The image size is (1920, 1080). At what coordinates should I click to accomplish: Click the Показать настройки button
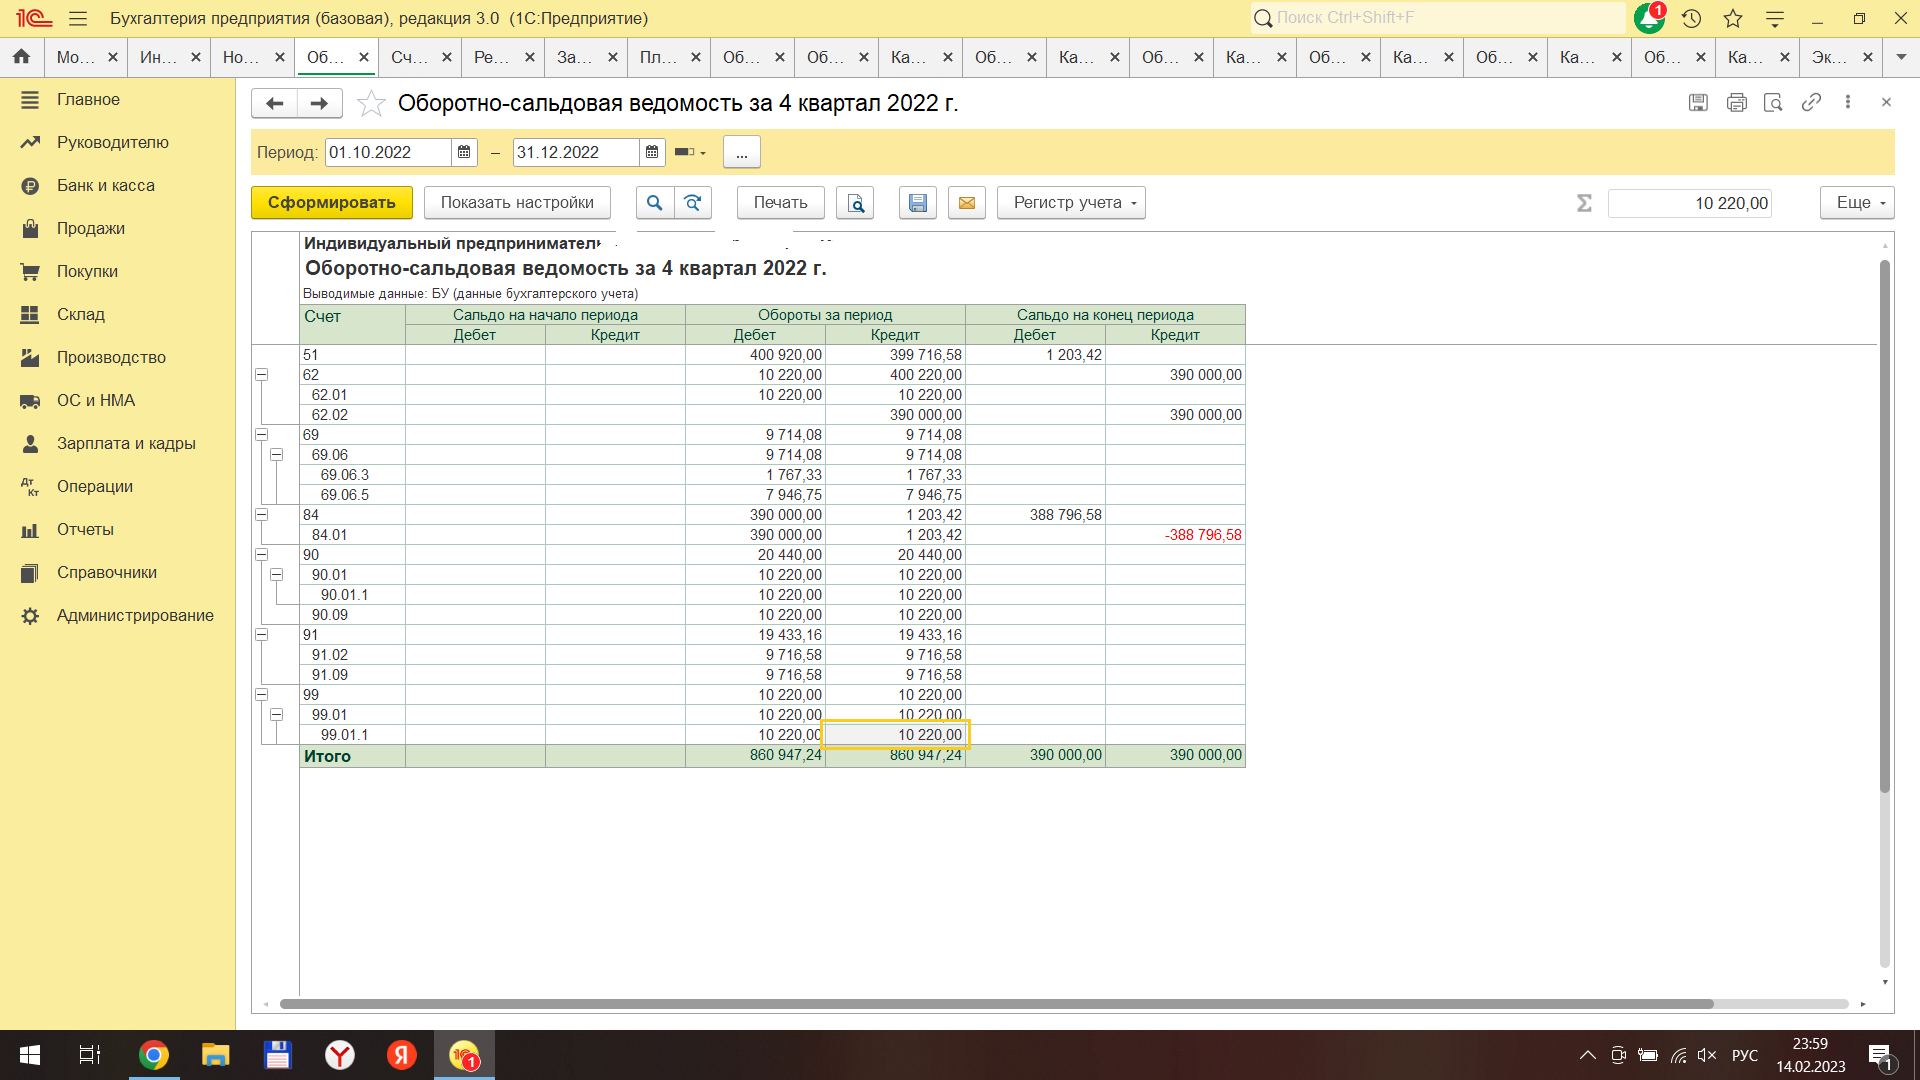(x=517, y=203)
